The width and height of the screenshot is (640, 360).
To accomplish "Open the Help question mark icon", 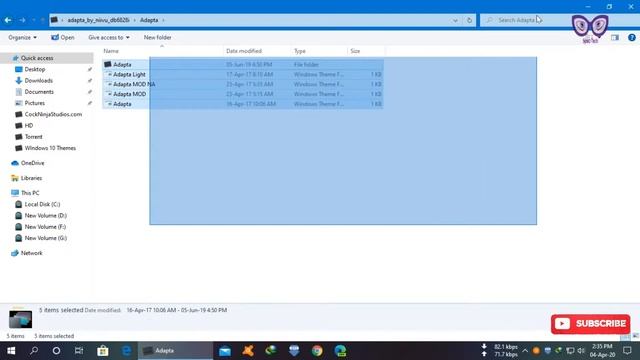I will (x=632, y=38).
